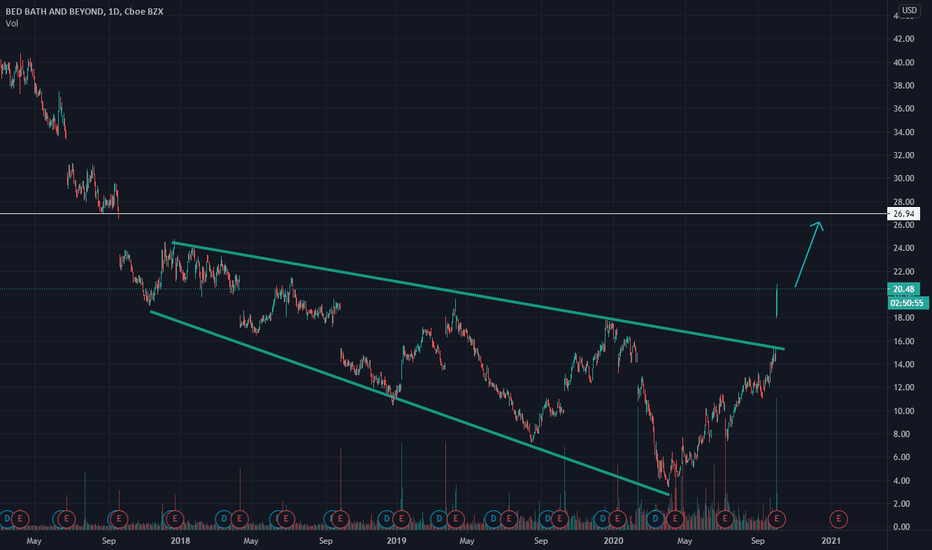This screenshot has width=932, height=550.
Task: Click the earnings E marker under the breakout candle
Action: (776, 519)
